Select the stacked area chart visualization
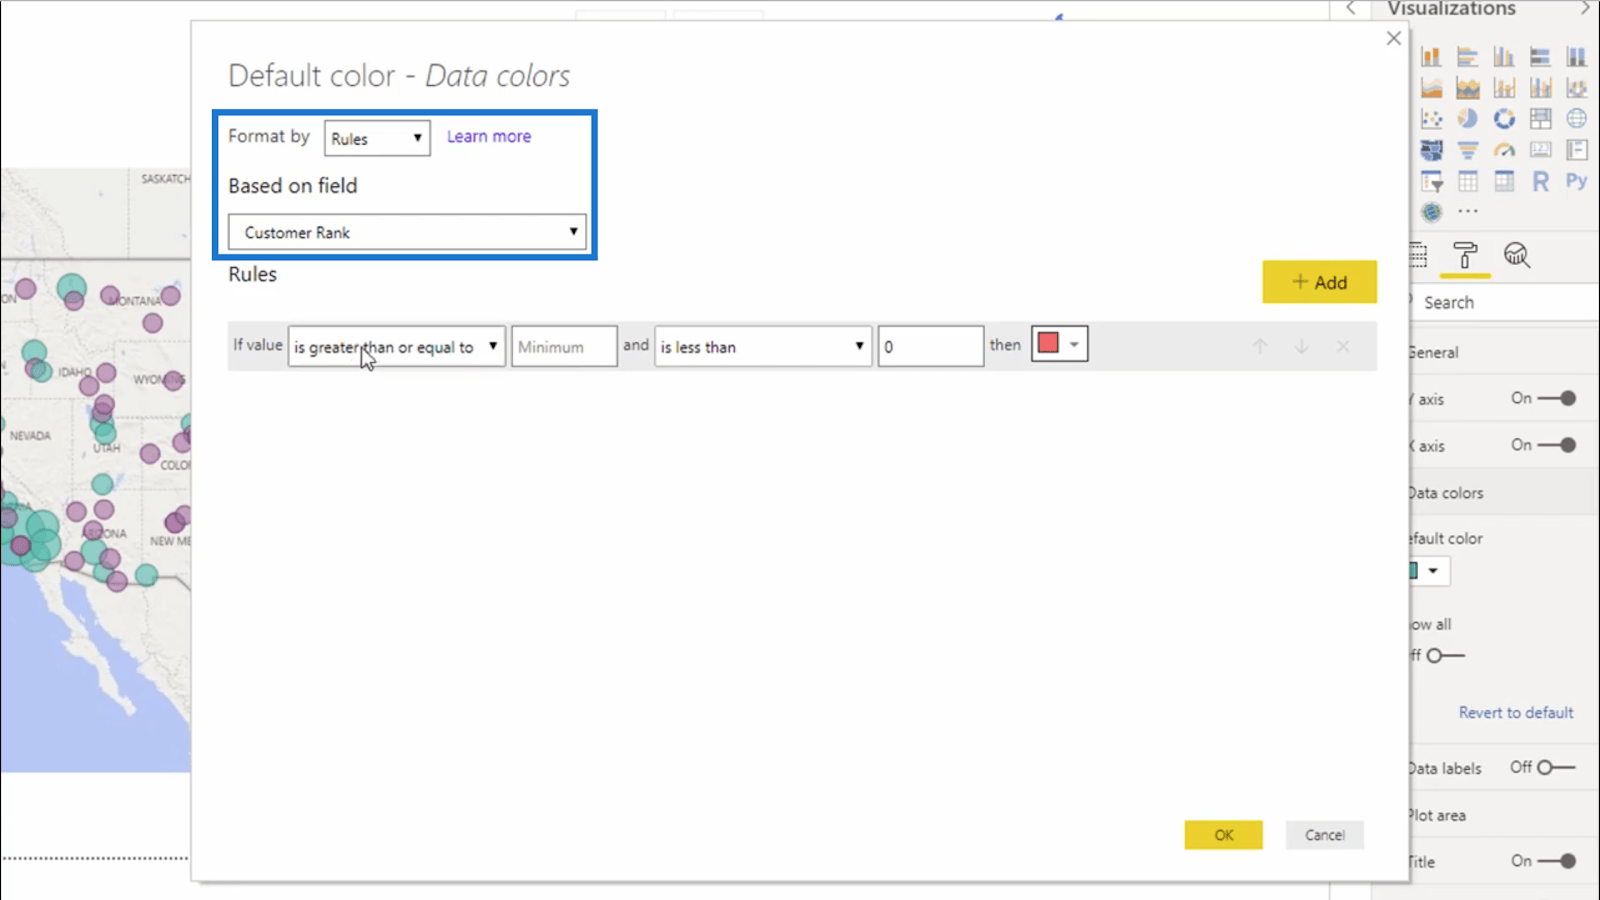The height and width of the screenshot is (900, 1600). click(x=1467, y=88)
